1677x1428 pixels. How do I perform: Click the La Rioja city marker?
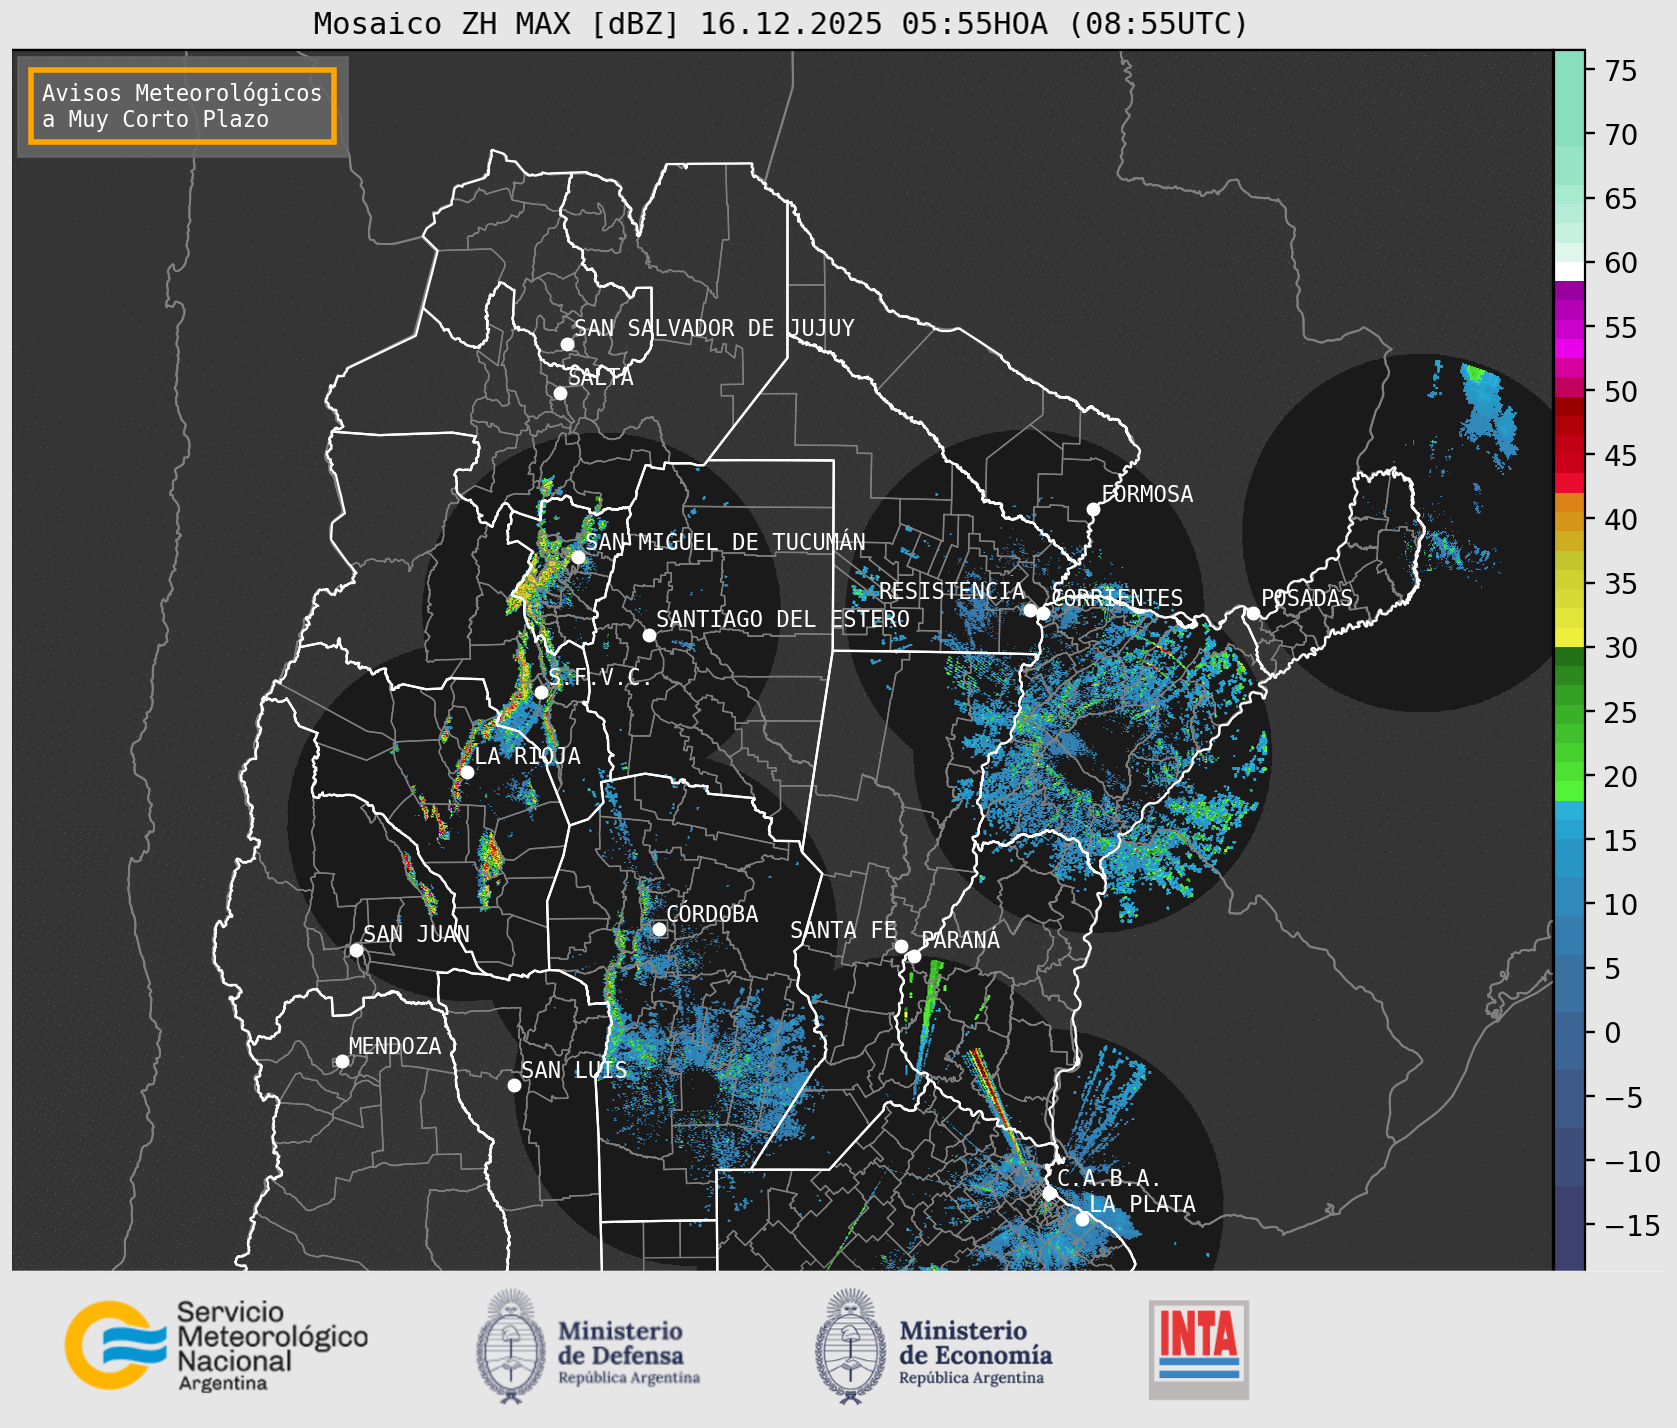[x=467, y=772]
